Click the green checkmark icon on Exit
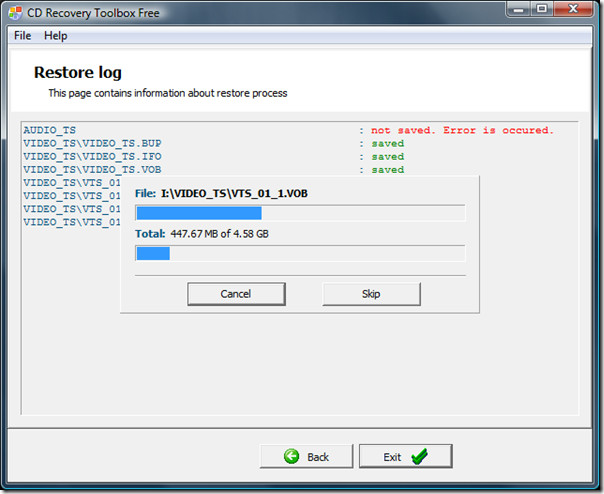The image size is (604, 494). (419, 456)
